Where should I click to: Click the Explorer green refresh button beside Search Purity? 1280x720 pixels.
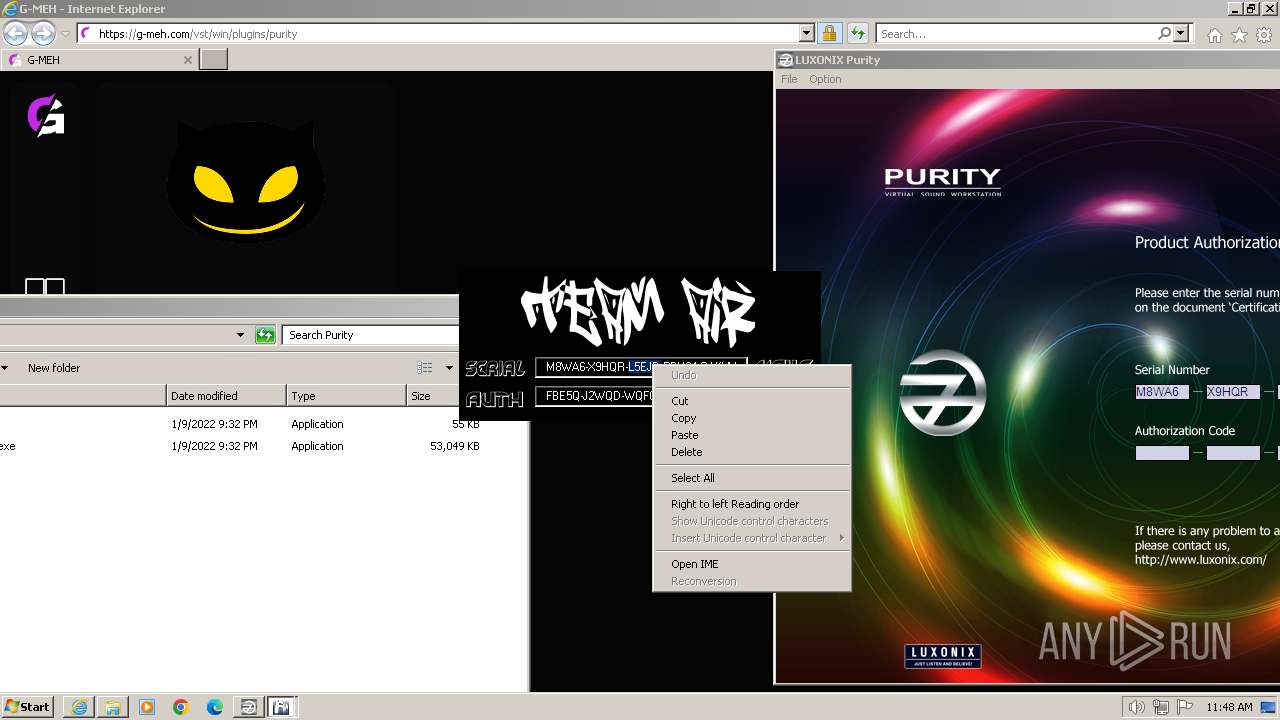click(x=265, y=335)
